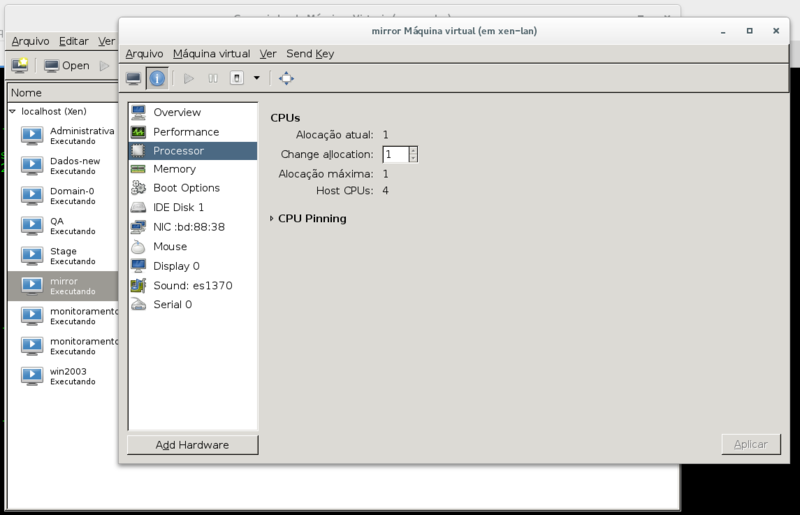Click the Pause virtual machine icon

tap(213, 78)
